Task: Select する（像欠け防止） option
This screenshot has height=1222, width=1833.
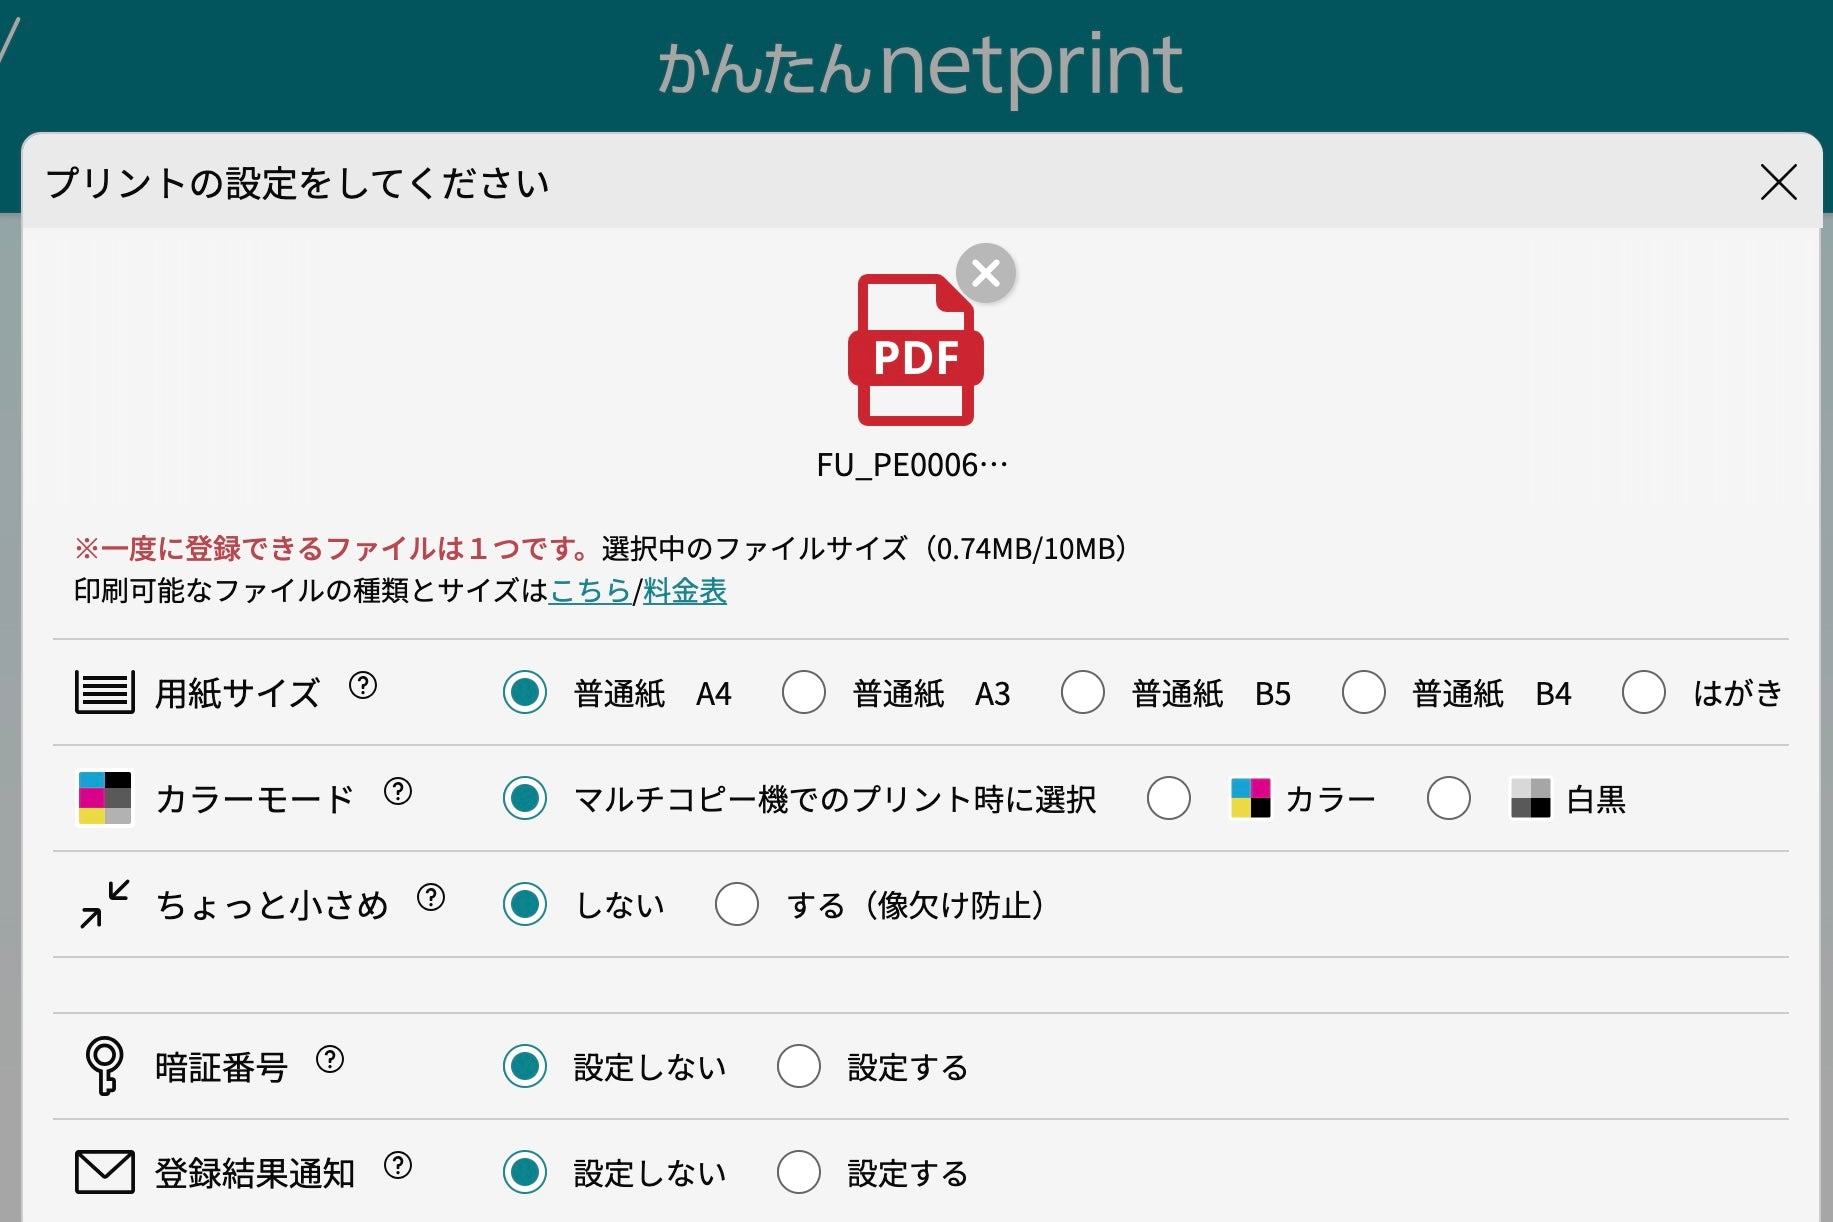Action: (737, 904)
